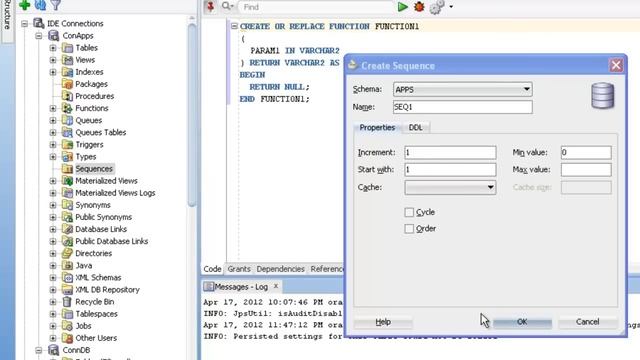640x360 pixels.
Task: Click the Materialized Views node icon
Action: pyautogui.click(x=67, y=181)
